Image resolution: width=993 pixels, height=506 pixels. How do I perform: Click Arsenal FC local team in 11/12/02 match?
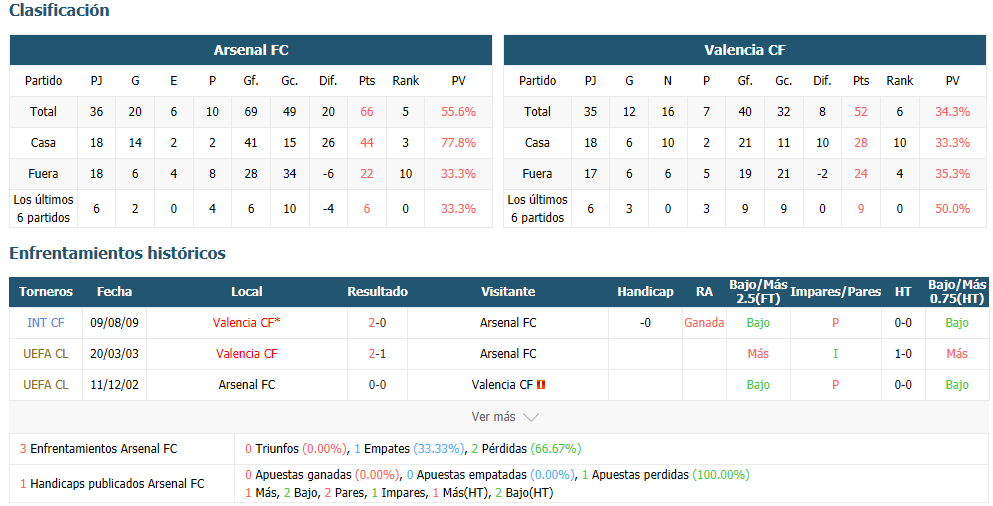[x=246, y=385]
